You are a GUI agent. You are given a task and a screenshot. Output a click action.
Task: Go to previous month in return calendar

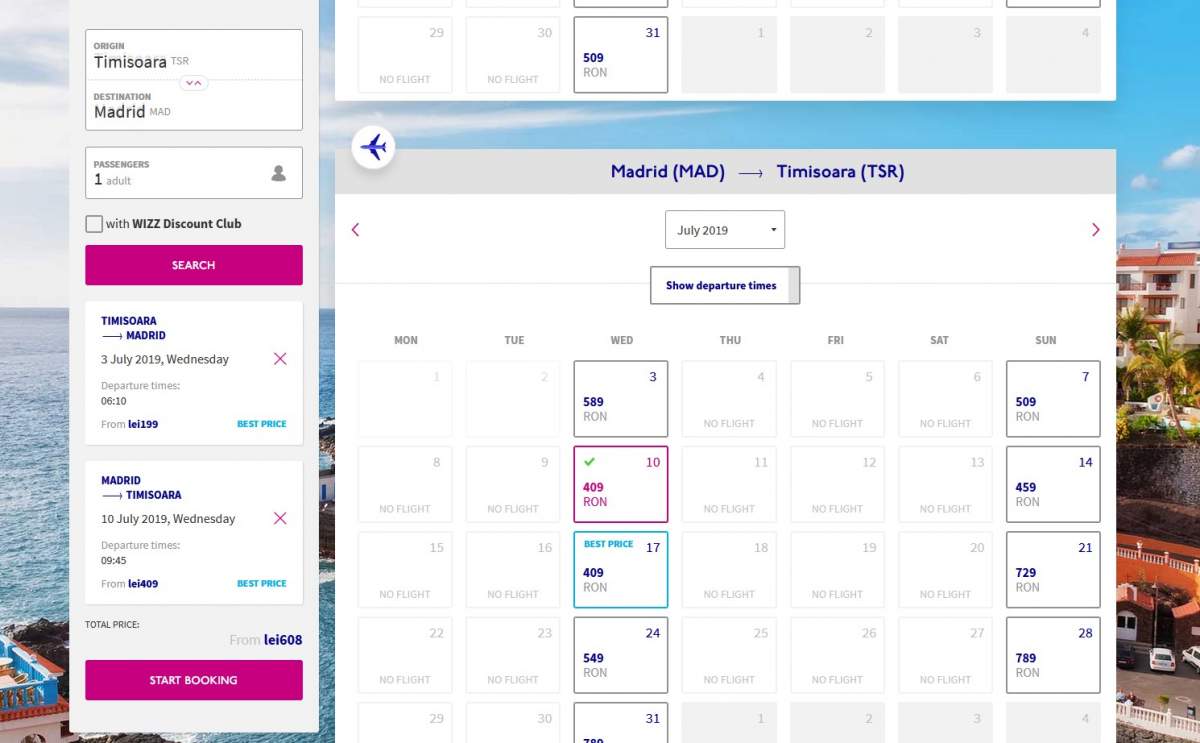point(355,230)
